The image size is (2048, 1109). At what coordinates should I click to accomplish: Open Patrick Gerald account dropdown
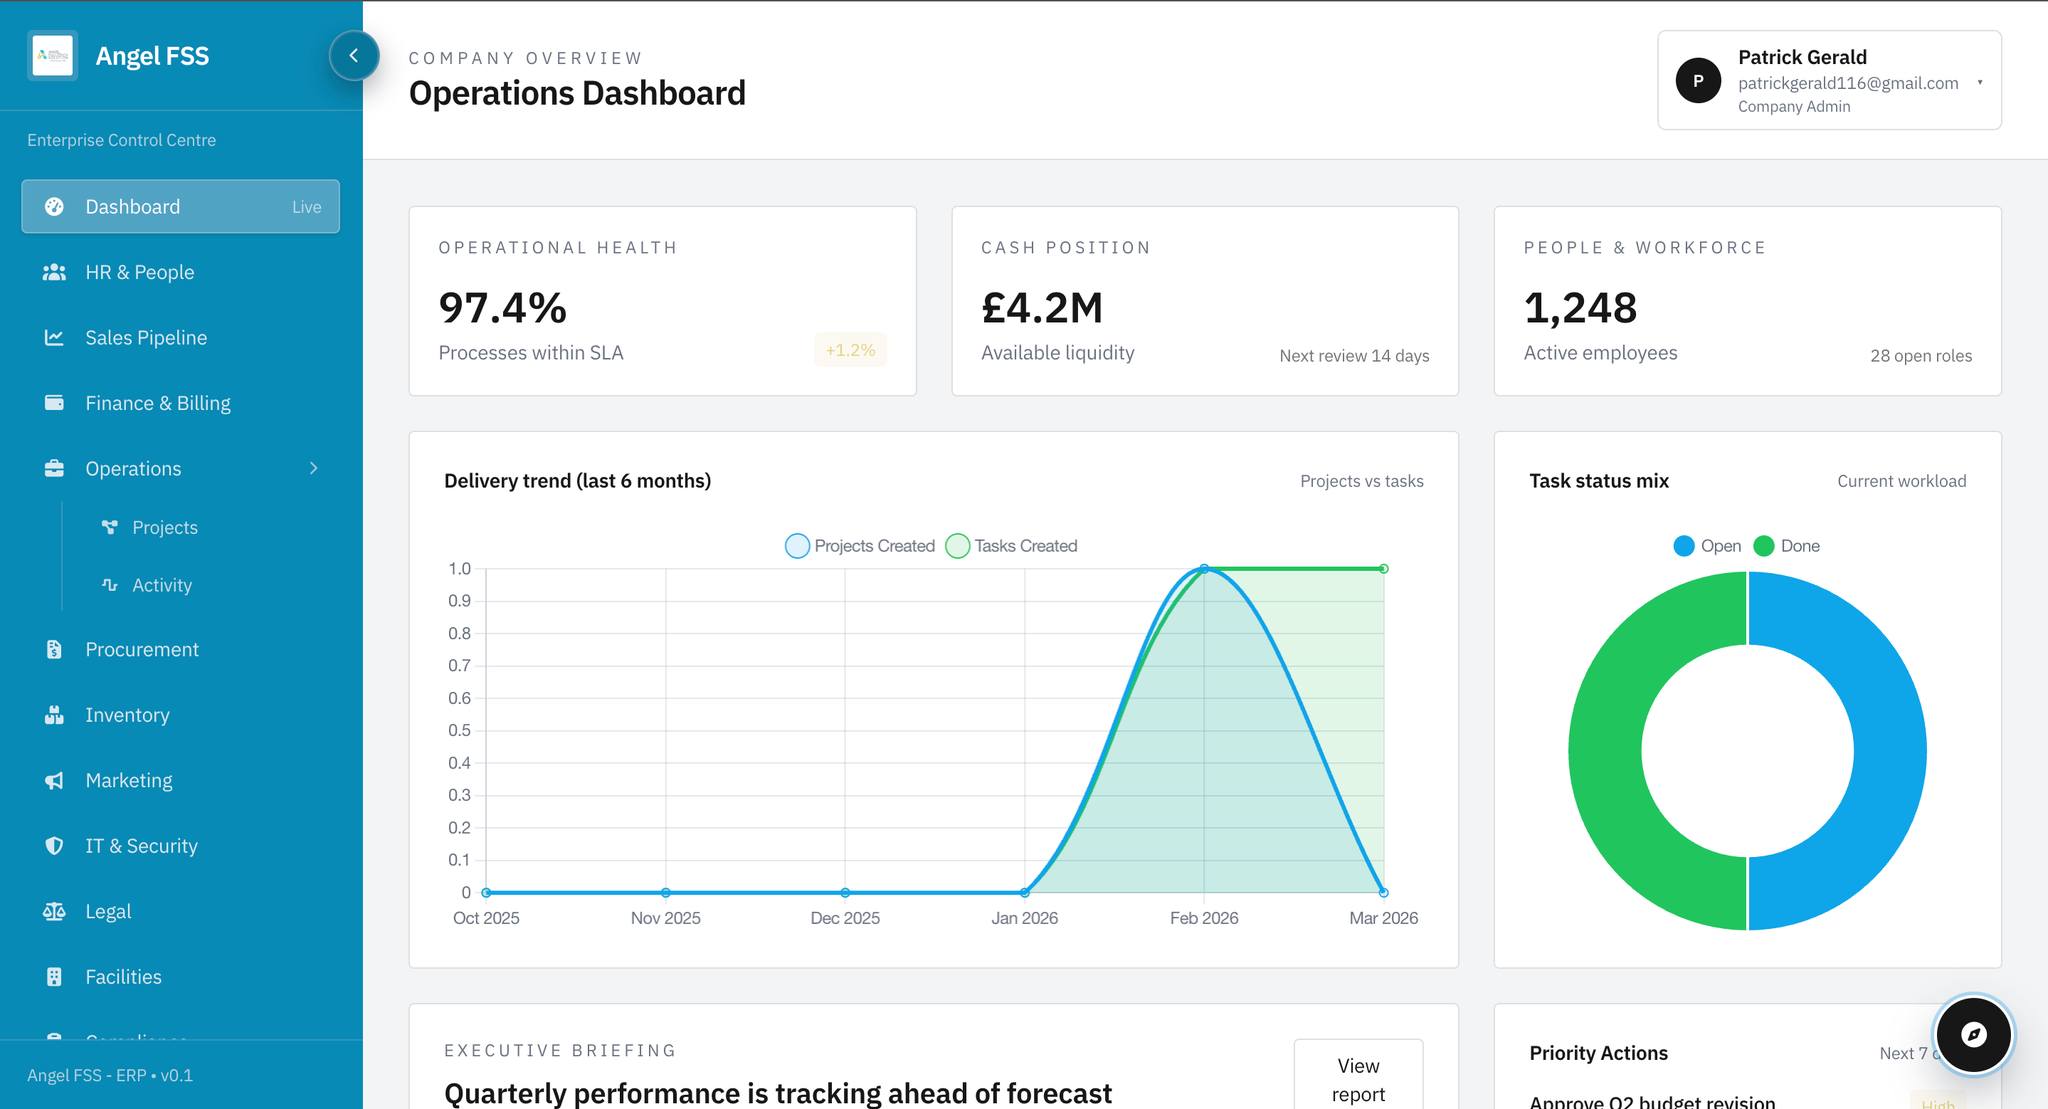[x=1979, y=82]
